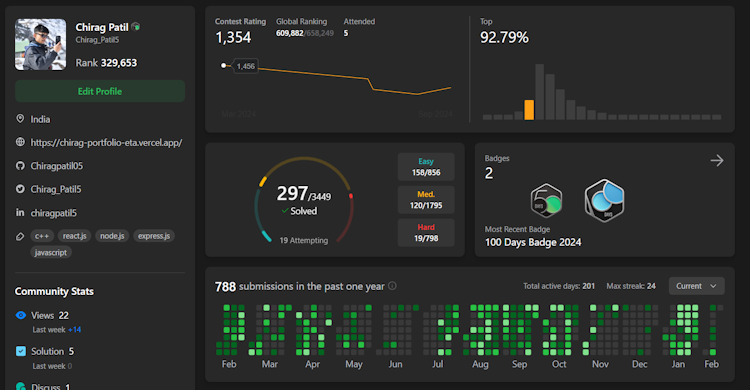Click the Max streak 24 stat
Viewport: 750px width, 390px height.
coord(631,286)
